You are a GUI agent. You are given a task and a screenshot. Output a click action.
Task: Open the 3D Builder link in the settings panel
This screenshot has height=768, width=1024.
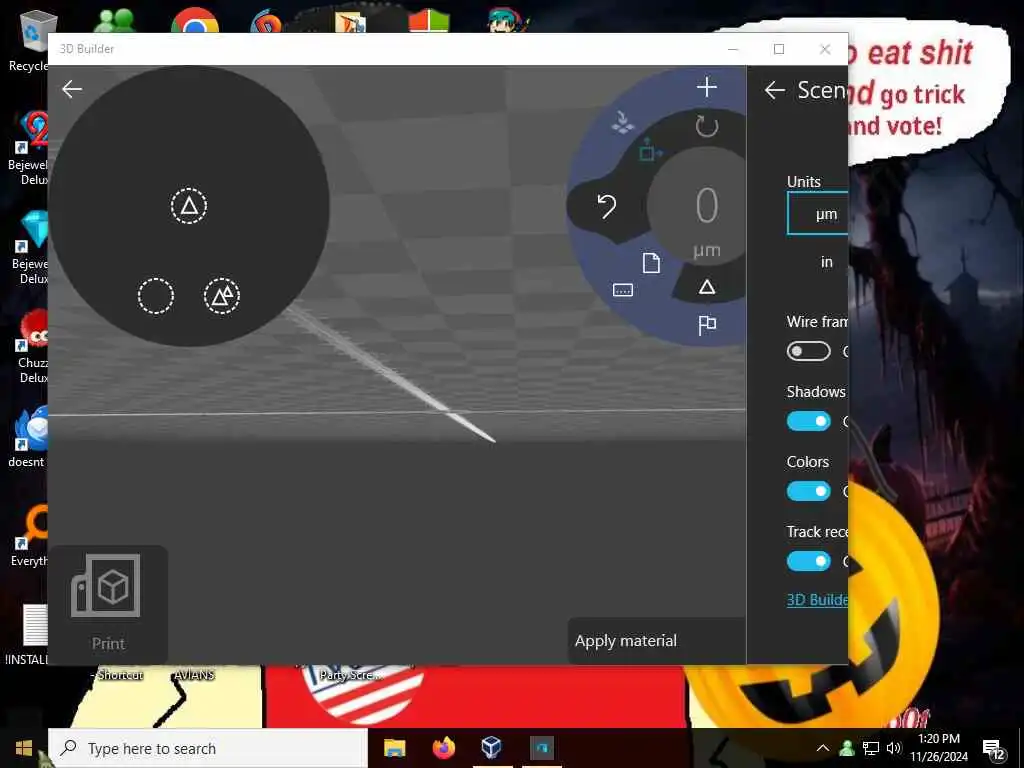point(818,600)
